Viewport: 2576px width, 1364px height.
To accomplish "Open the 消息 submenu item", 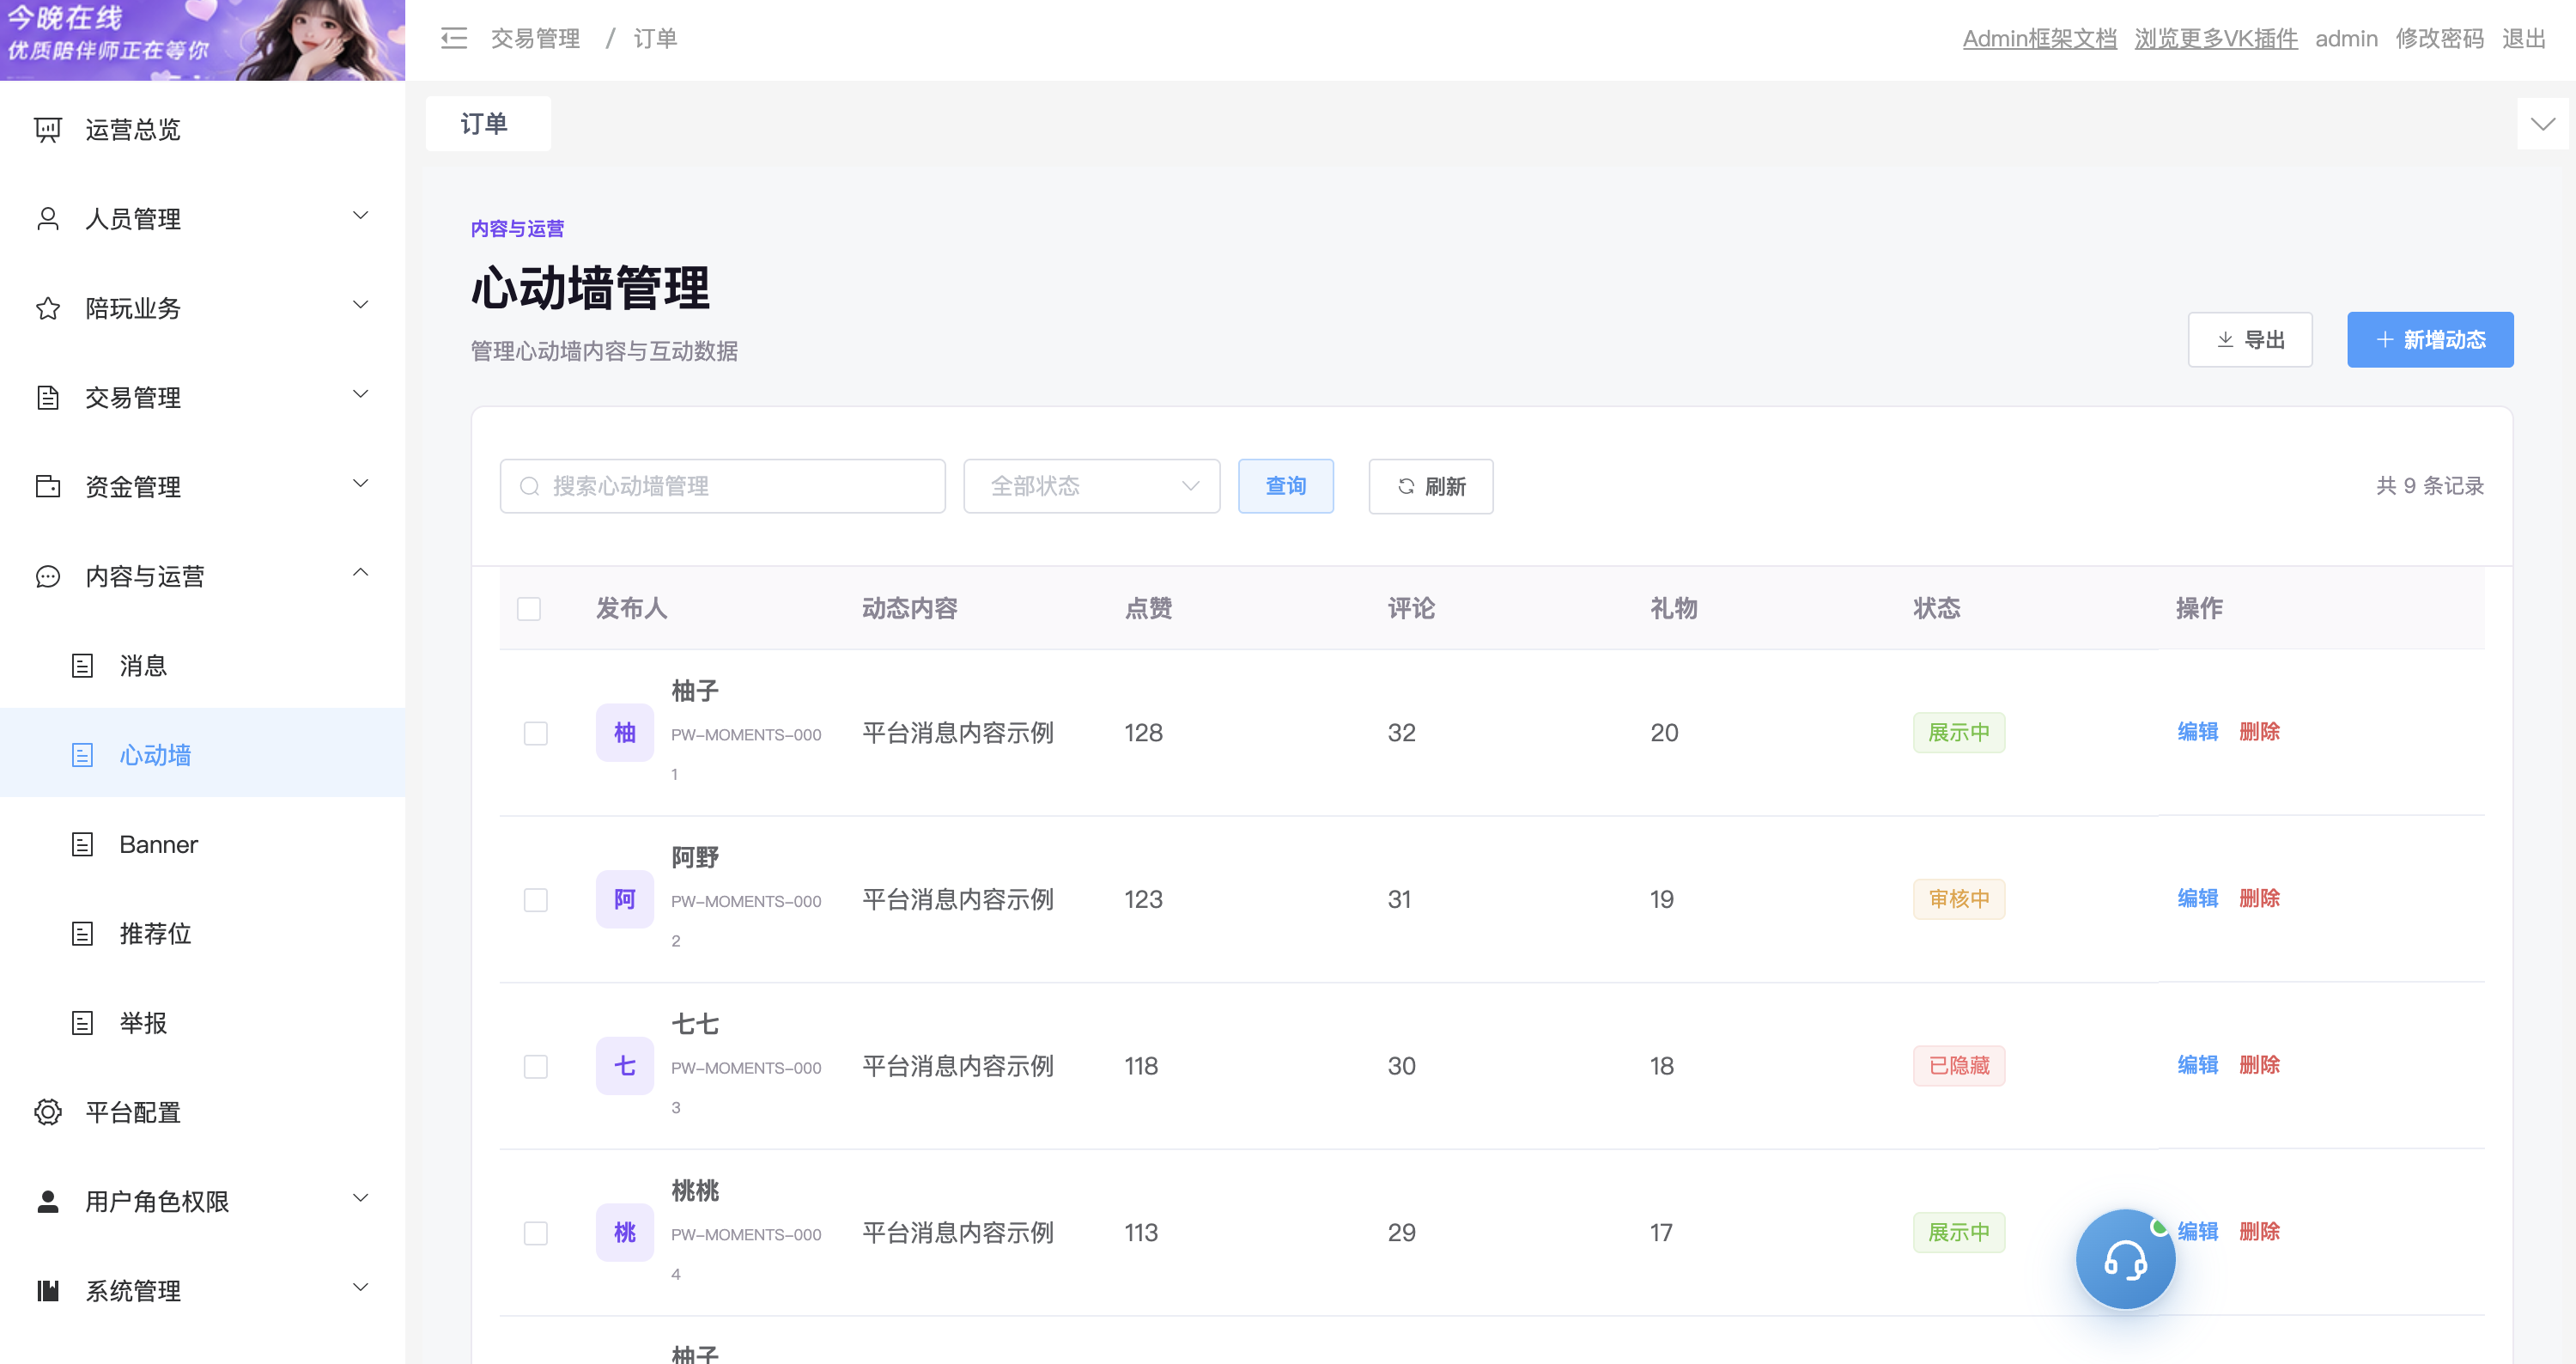I will coord(202,665).
